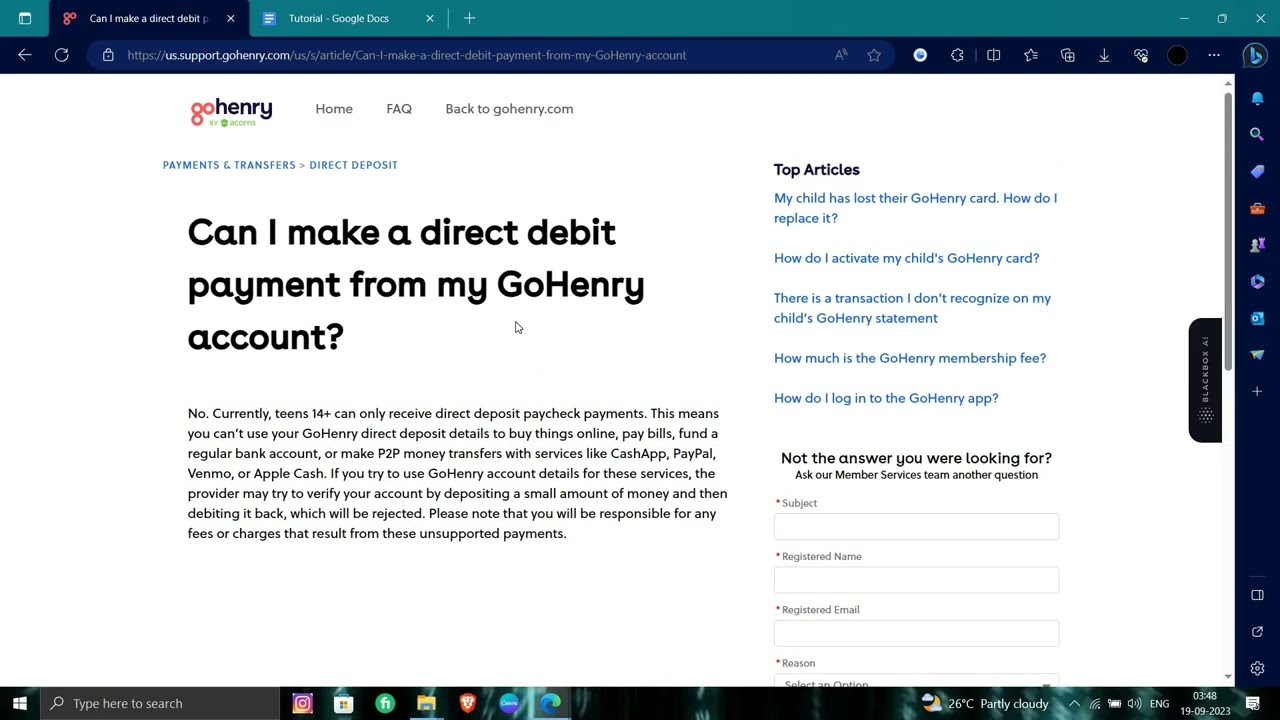This screenshot has width=1280, height=720.
Task: Open the weather widget 26°C Partly cloudy
Action: (985, 703)
